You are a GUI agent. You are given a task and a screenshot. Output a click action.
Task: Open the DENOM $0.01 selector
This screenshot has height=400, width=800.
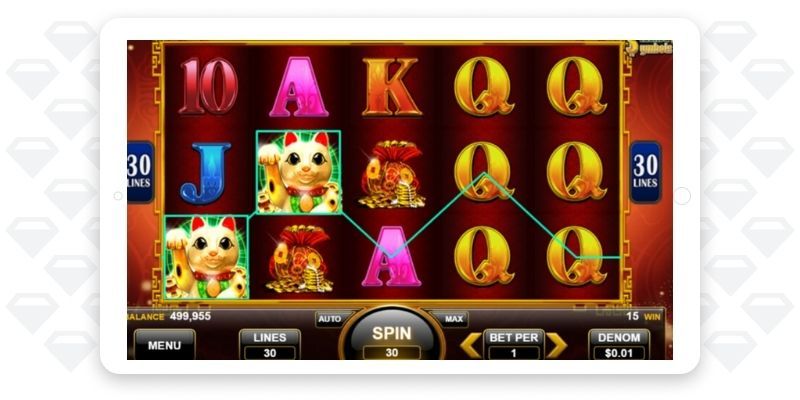(x=618, y=344)
